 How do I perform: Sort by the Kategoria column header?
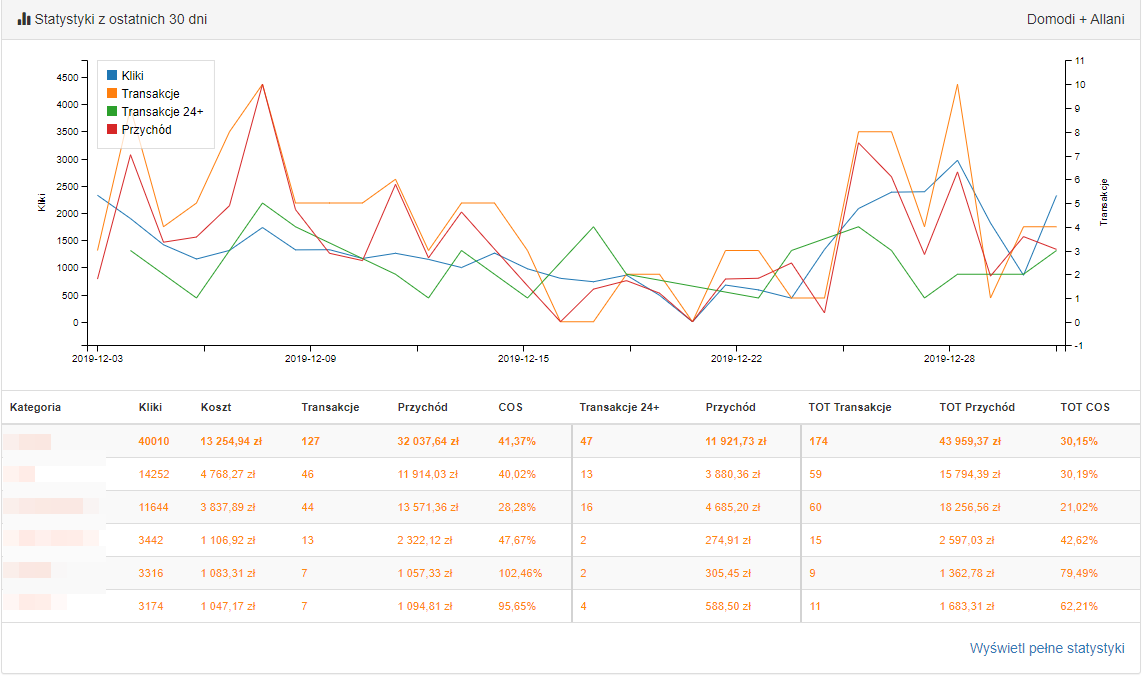click(x=36, y=407)
